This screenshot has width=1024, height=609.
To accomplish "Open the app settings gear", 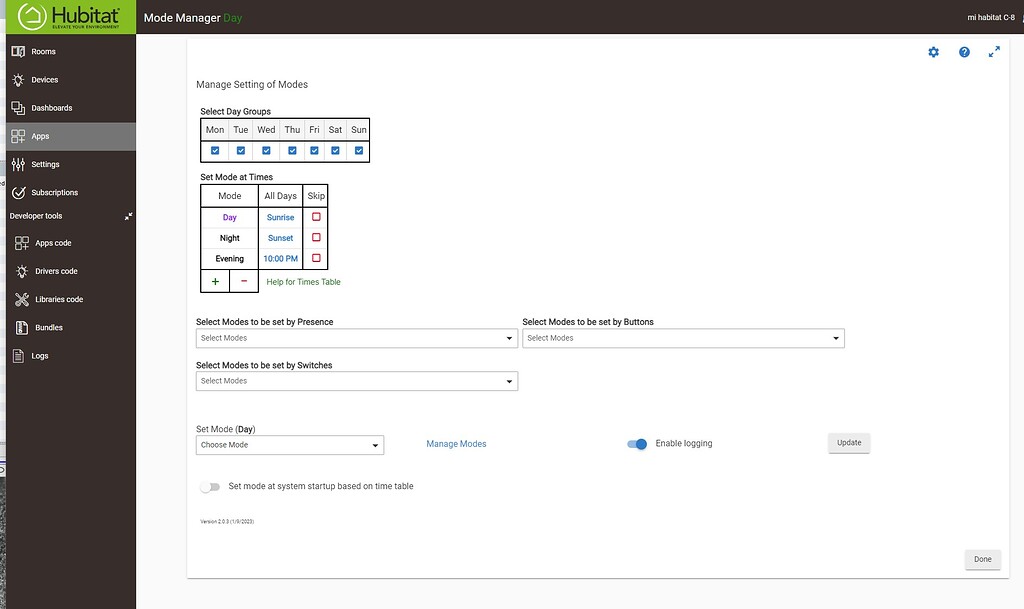I will (x=933, y=51).
